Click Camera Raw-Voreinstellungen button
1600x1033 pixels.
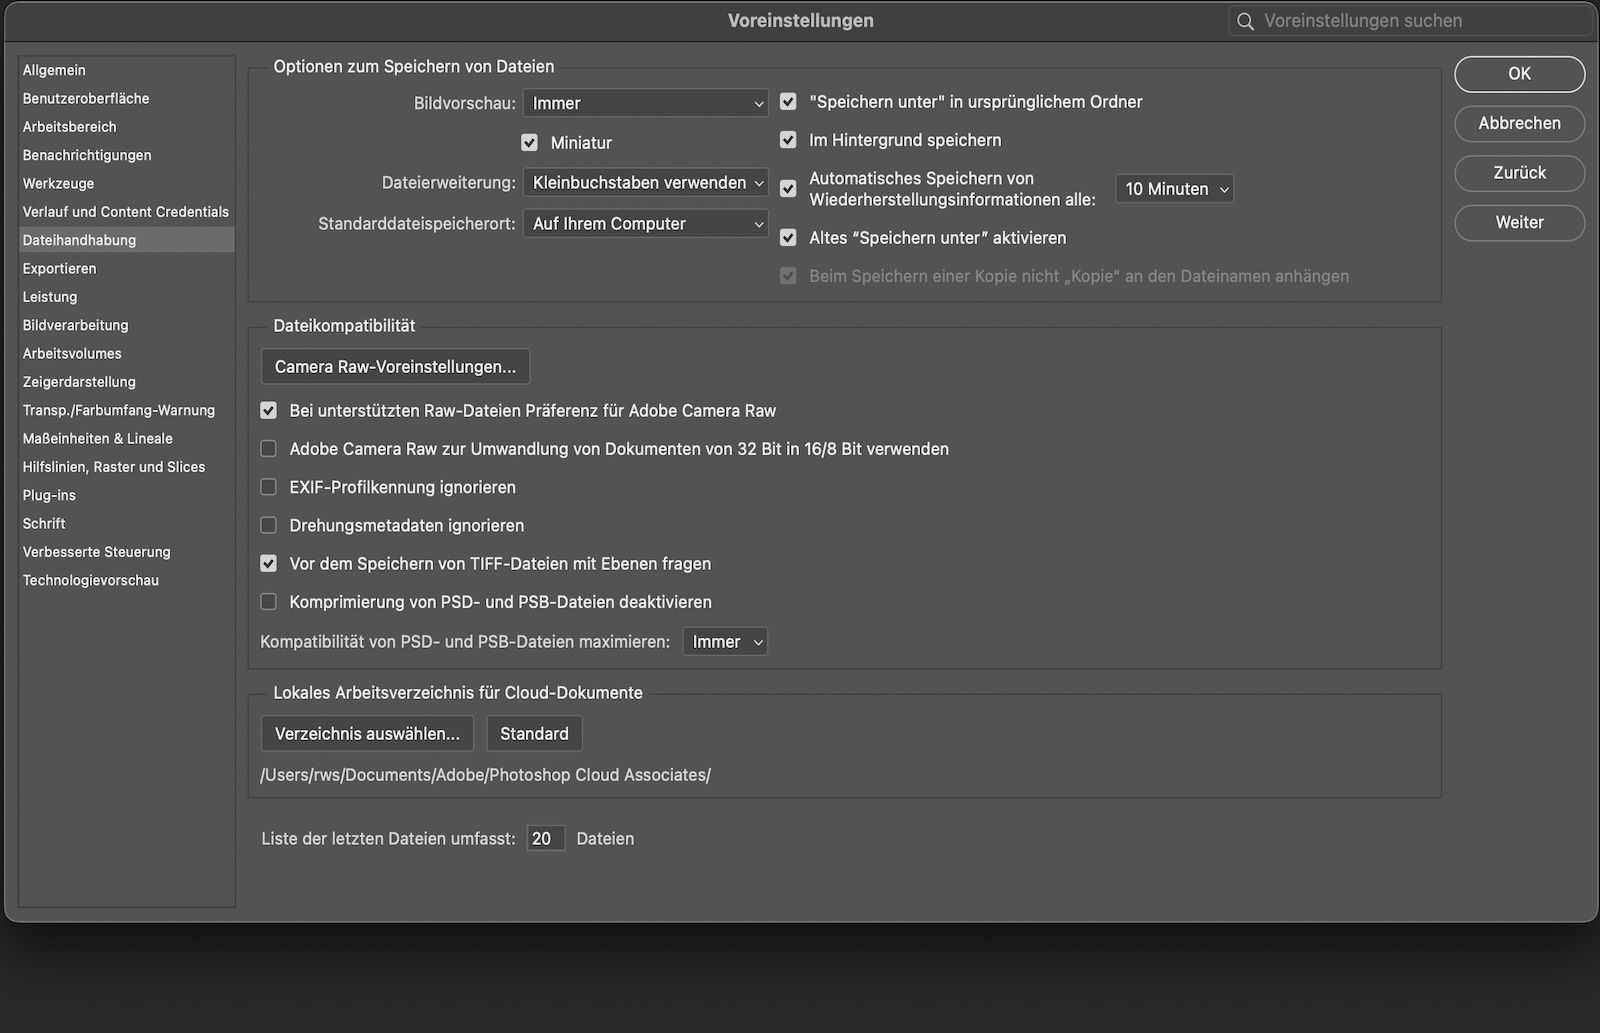[x=395, y=367]
